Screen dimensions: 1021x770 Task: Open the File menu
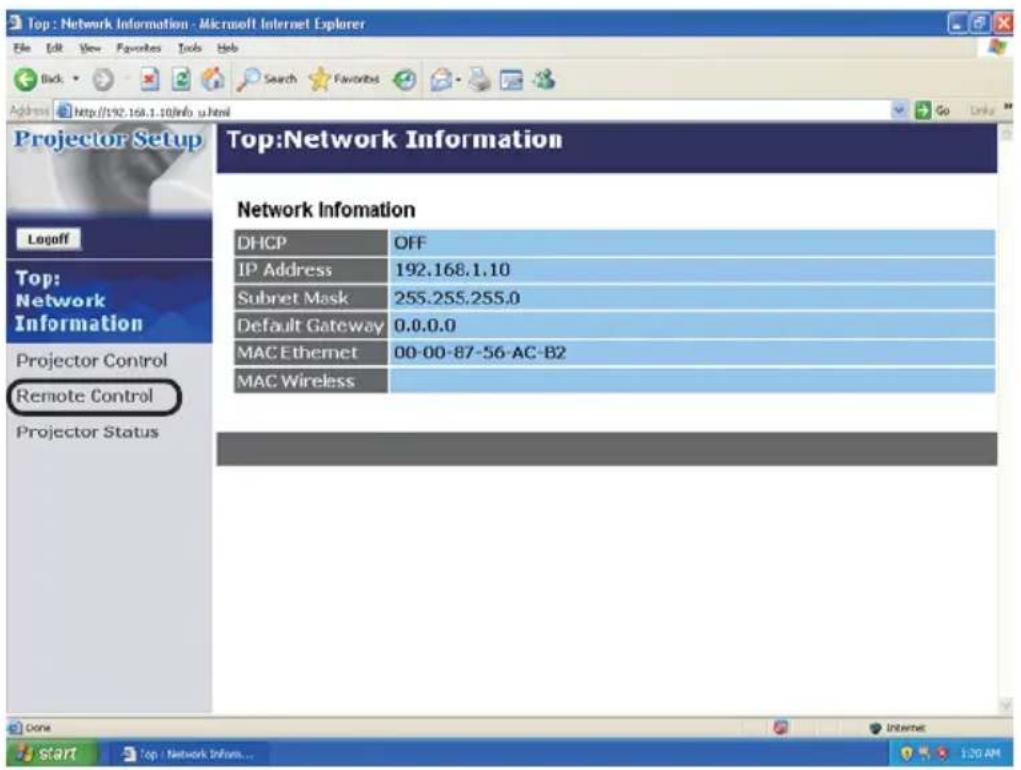click(x=21, y=48)
